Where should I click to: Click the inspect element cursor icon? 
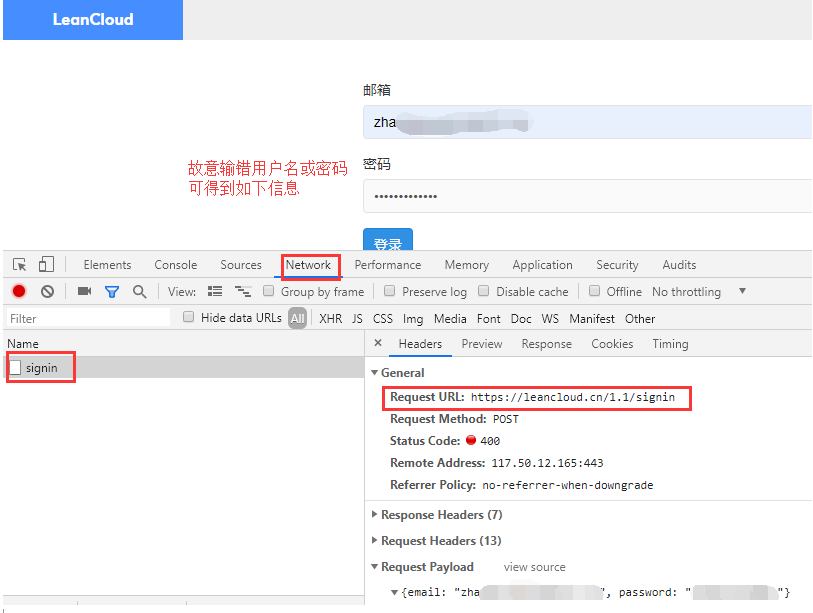(20, 265)
